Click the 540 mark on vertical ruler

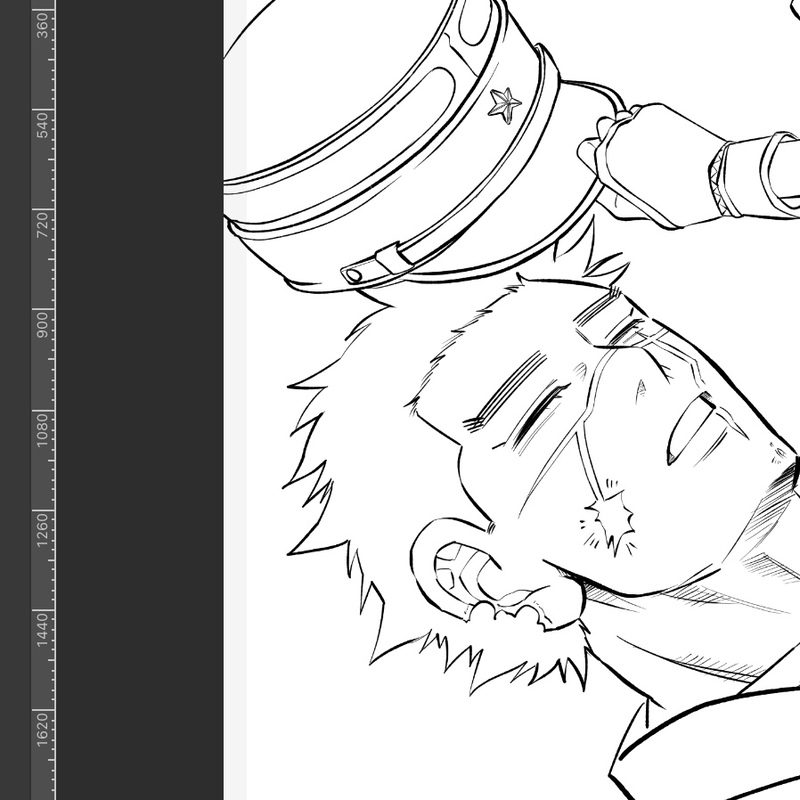click(x=43, y=125)
